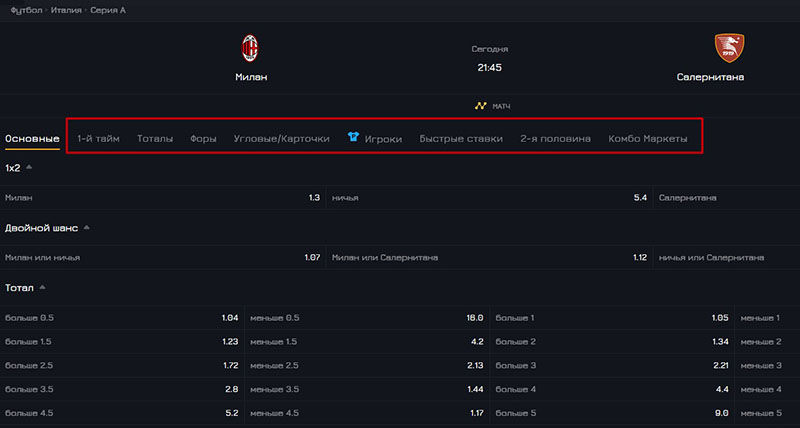Select the Основные tab
Image resolution: width=800 pixels, height=428 pixels.
(x=32, y=139)
